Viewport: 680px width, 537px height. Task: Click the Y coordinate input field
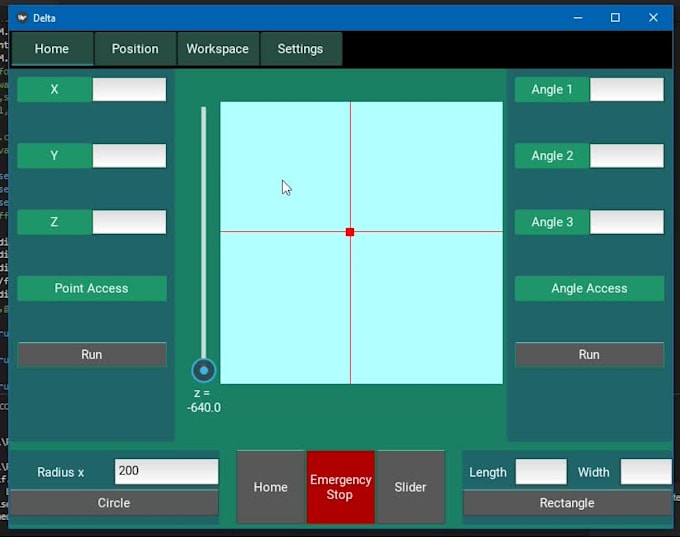(x=129, y=156)
